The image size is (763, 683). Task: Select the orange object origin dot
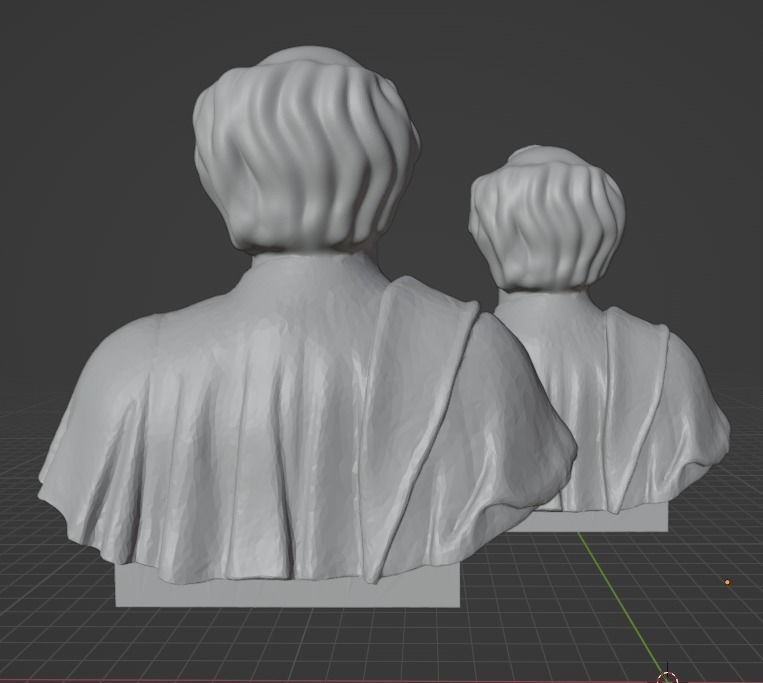(727, 581)
